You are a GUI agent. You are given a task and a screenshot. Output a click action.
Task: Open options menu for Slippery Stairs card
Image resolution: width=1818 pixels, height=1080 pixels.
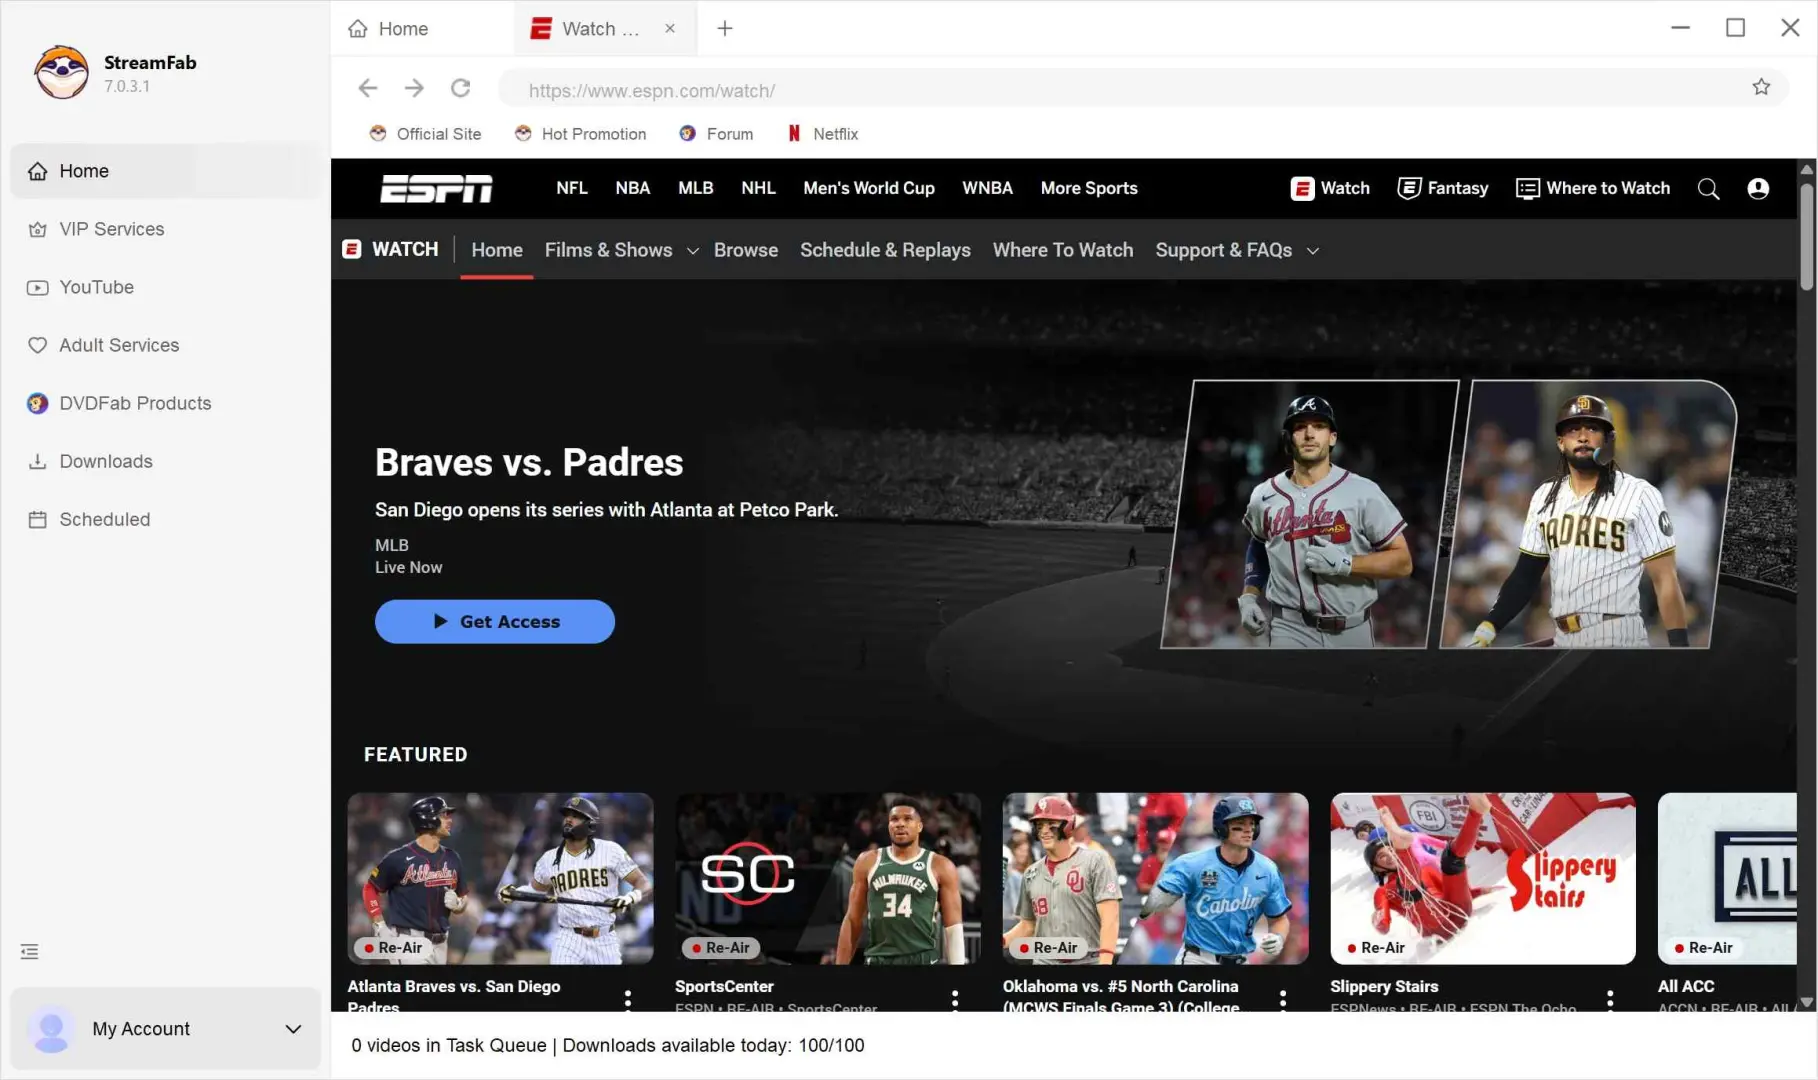(1610, 998)
